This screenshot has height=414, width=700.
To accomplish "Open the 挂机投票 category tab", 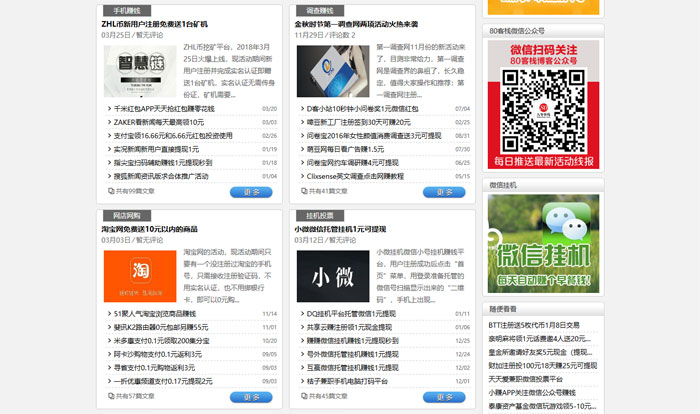I will [320, 216].
